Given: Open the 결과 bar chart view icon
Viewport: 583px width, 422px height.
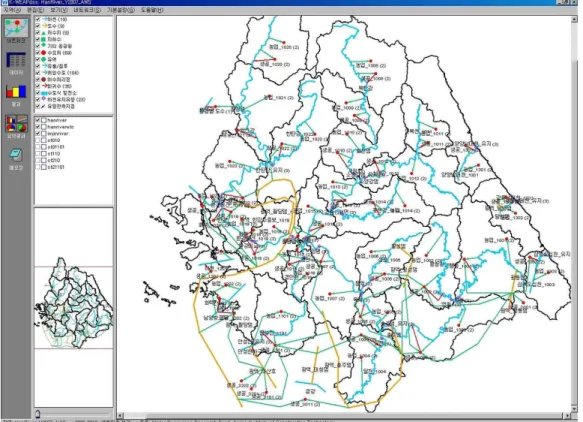Looking at the screenshot, I should (16, 91).
